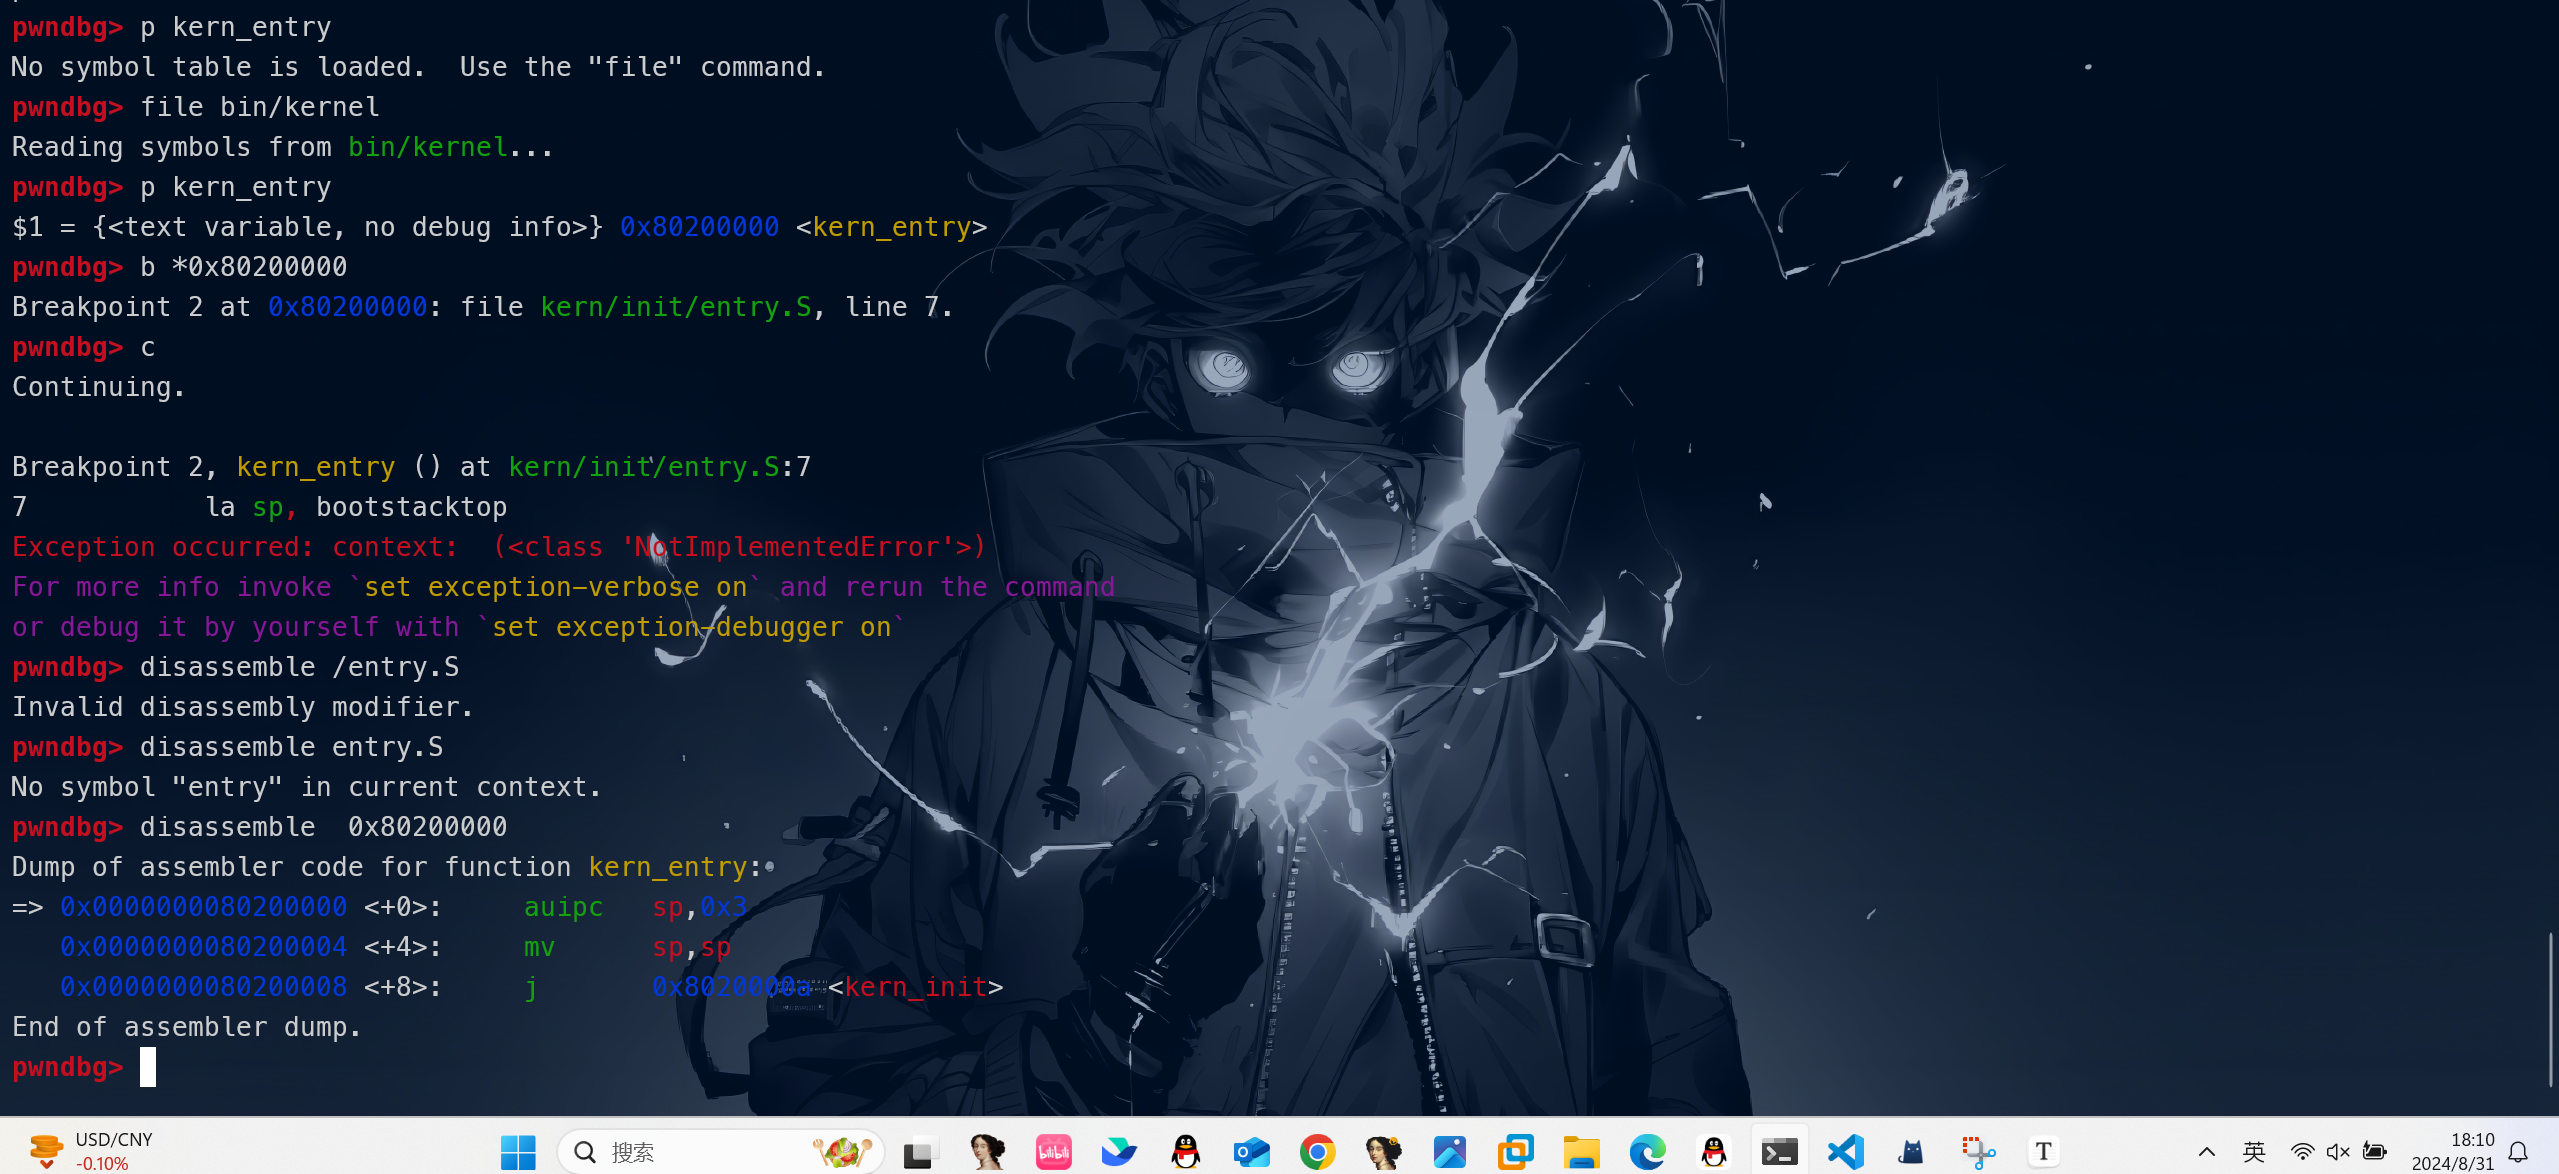Launch Google Chrome from the taskbar

click(x=1317, y=1152)
